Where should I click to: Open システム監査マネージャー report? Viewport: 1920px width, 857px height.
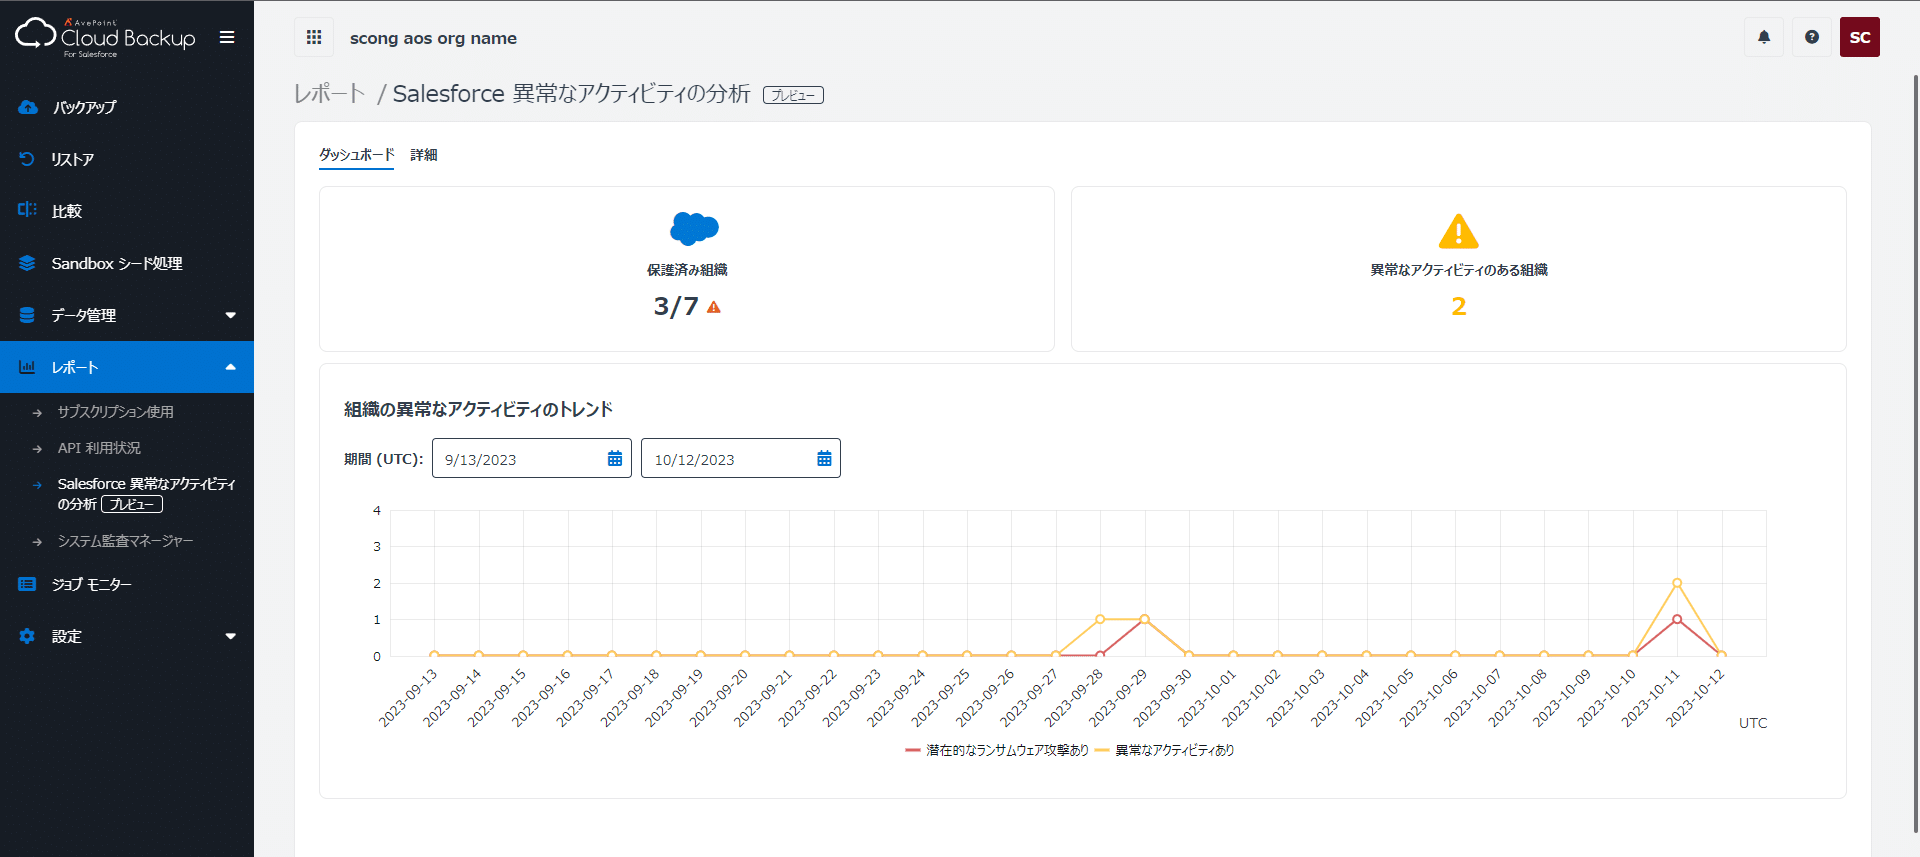coord(125,541)
